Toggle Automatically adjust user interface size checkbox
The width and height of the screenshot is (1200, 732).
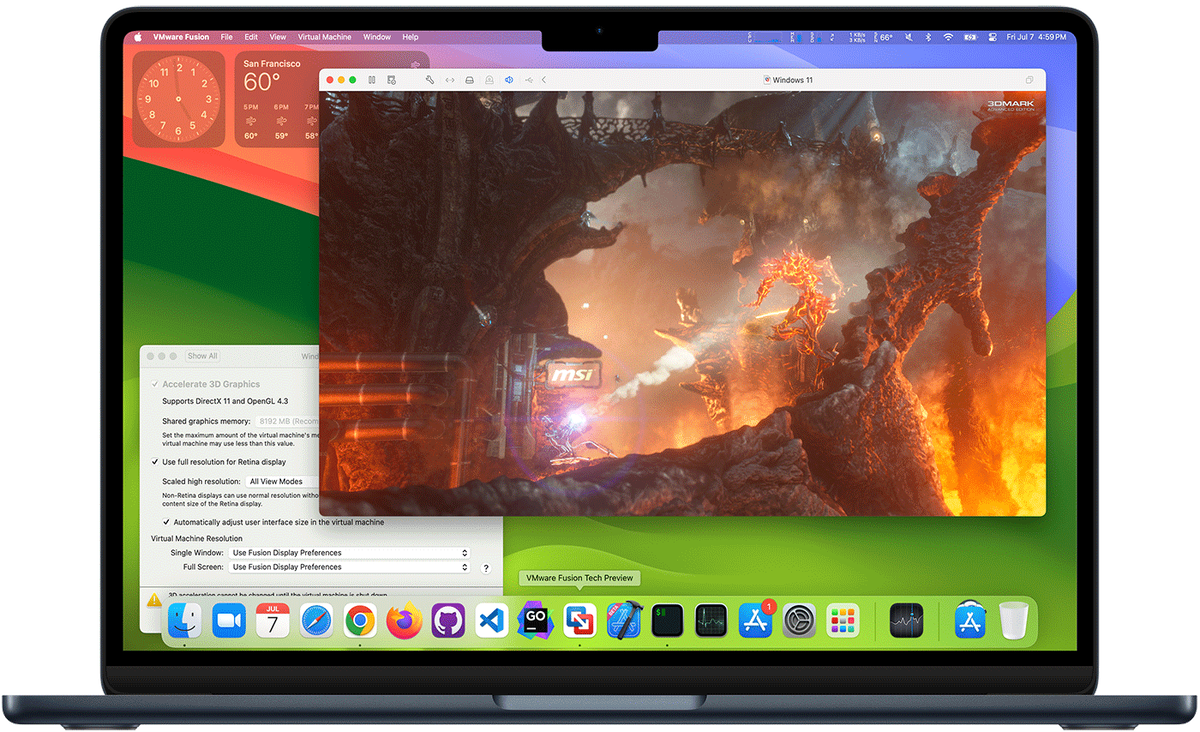pos(166,522)
